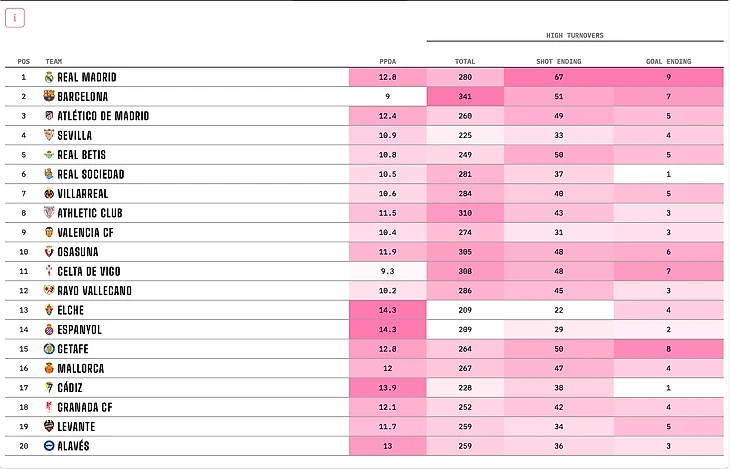Sort by Goal Ending column header
Screen dimensions: 730x469
pyautogui.click(x=668, y=61)
